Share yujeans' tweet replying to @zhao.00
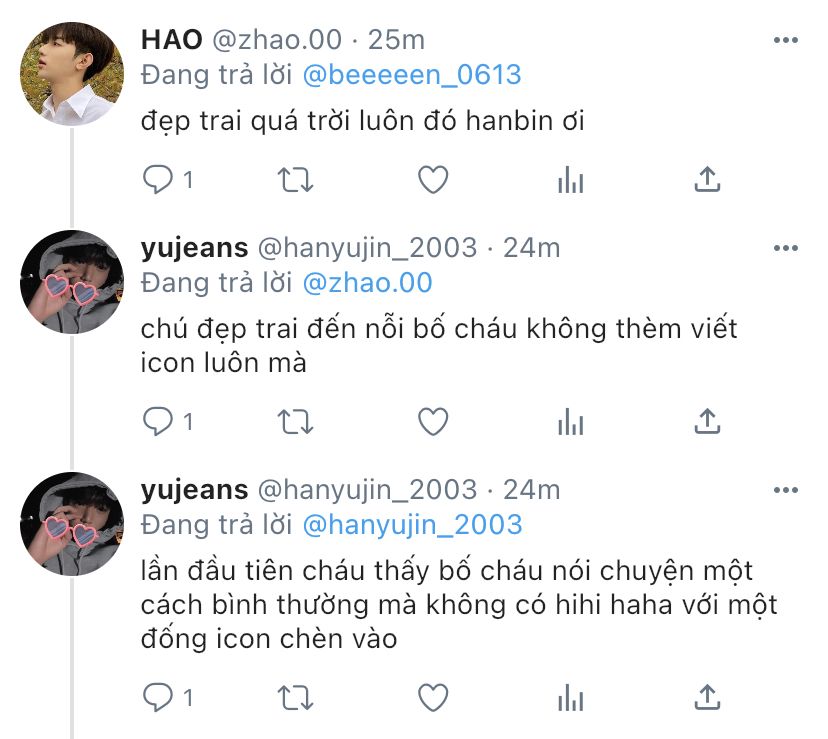The height and width of the screenshot is (739, 828). point(708,422)
